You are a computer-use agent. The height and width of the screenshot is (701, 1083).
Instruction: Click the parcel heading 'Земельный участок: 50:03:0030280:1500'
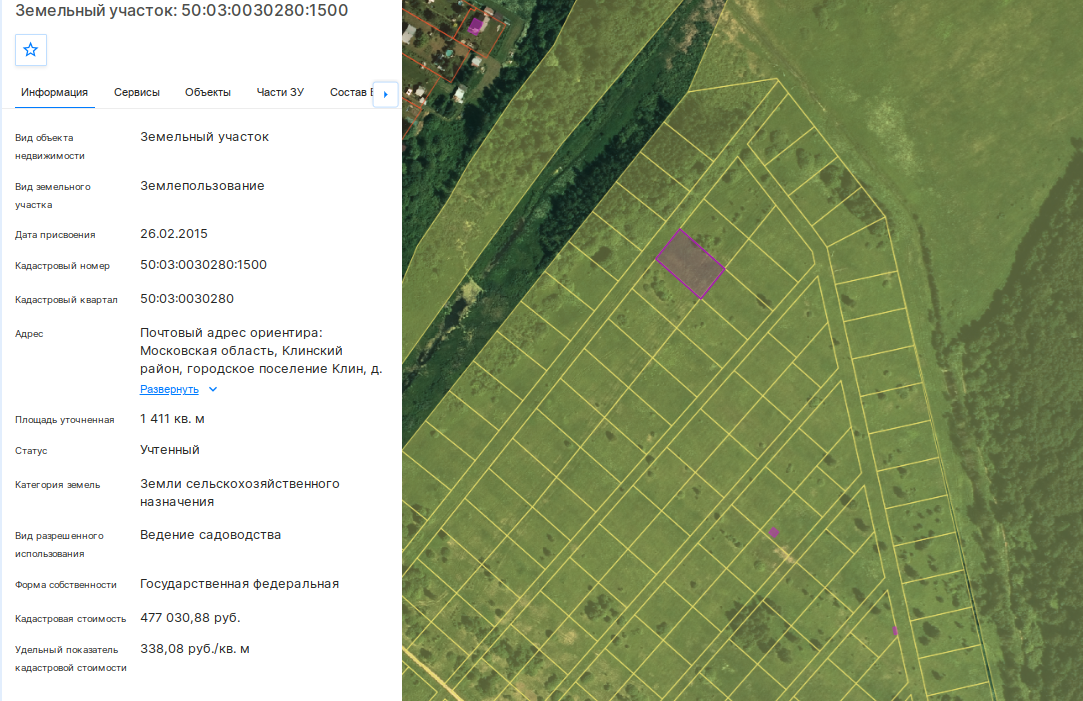click(182, 10)
